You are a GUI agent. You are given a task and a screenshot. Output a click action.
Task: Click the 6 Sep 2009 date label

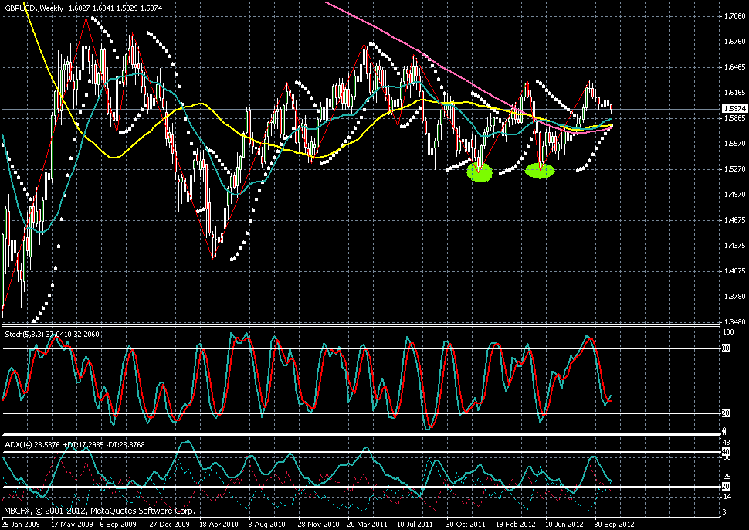[119, 524]
